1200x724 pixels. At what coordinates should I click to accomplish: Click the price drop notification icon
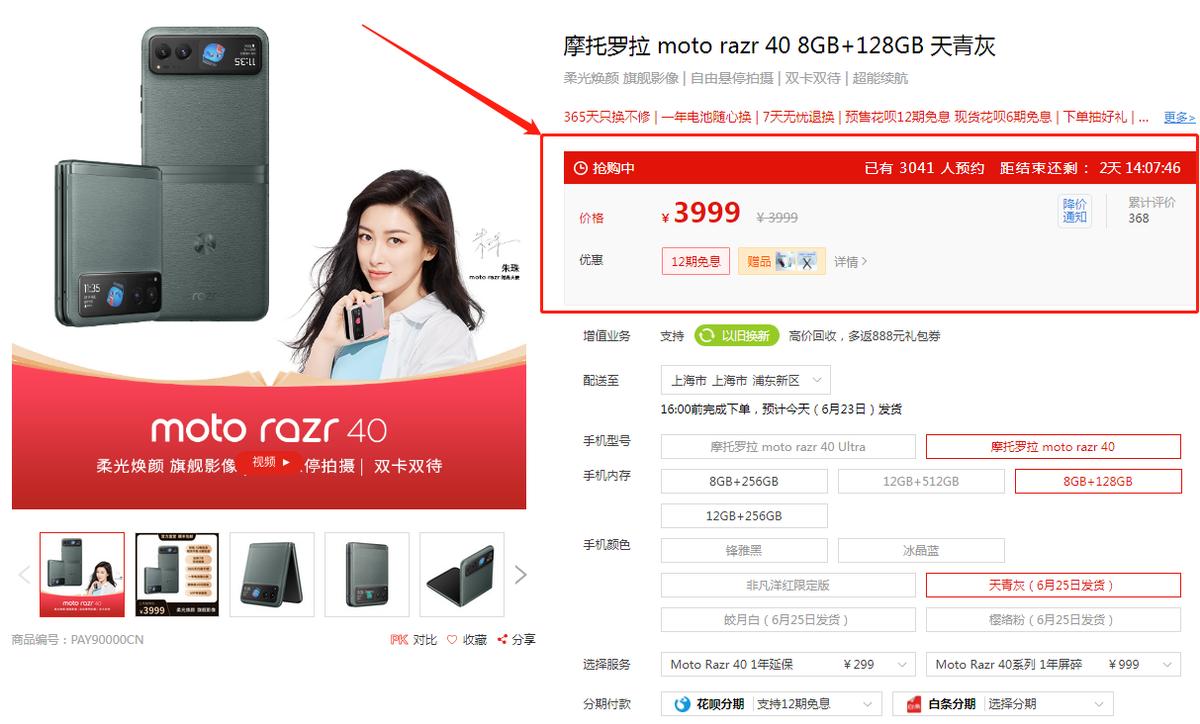pos(1075,211)
